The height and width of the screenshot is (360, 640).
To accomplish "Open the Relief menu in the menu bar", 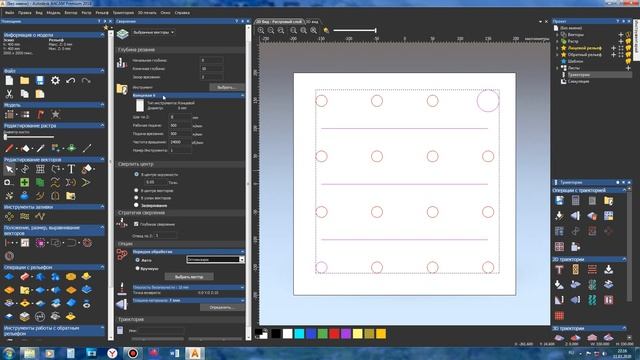I will click(102, 13).
